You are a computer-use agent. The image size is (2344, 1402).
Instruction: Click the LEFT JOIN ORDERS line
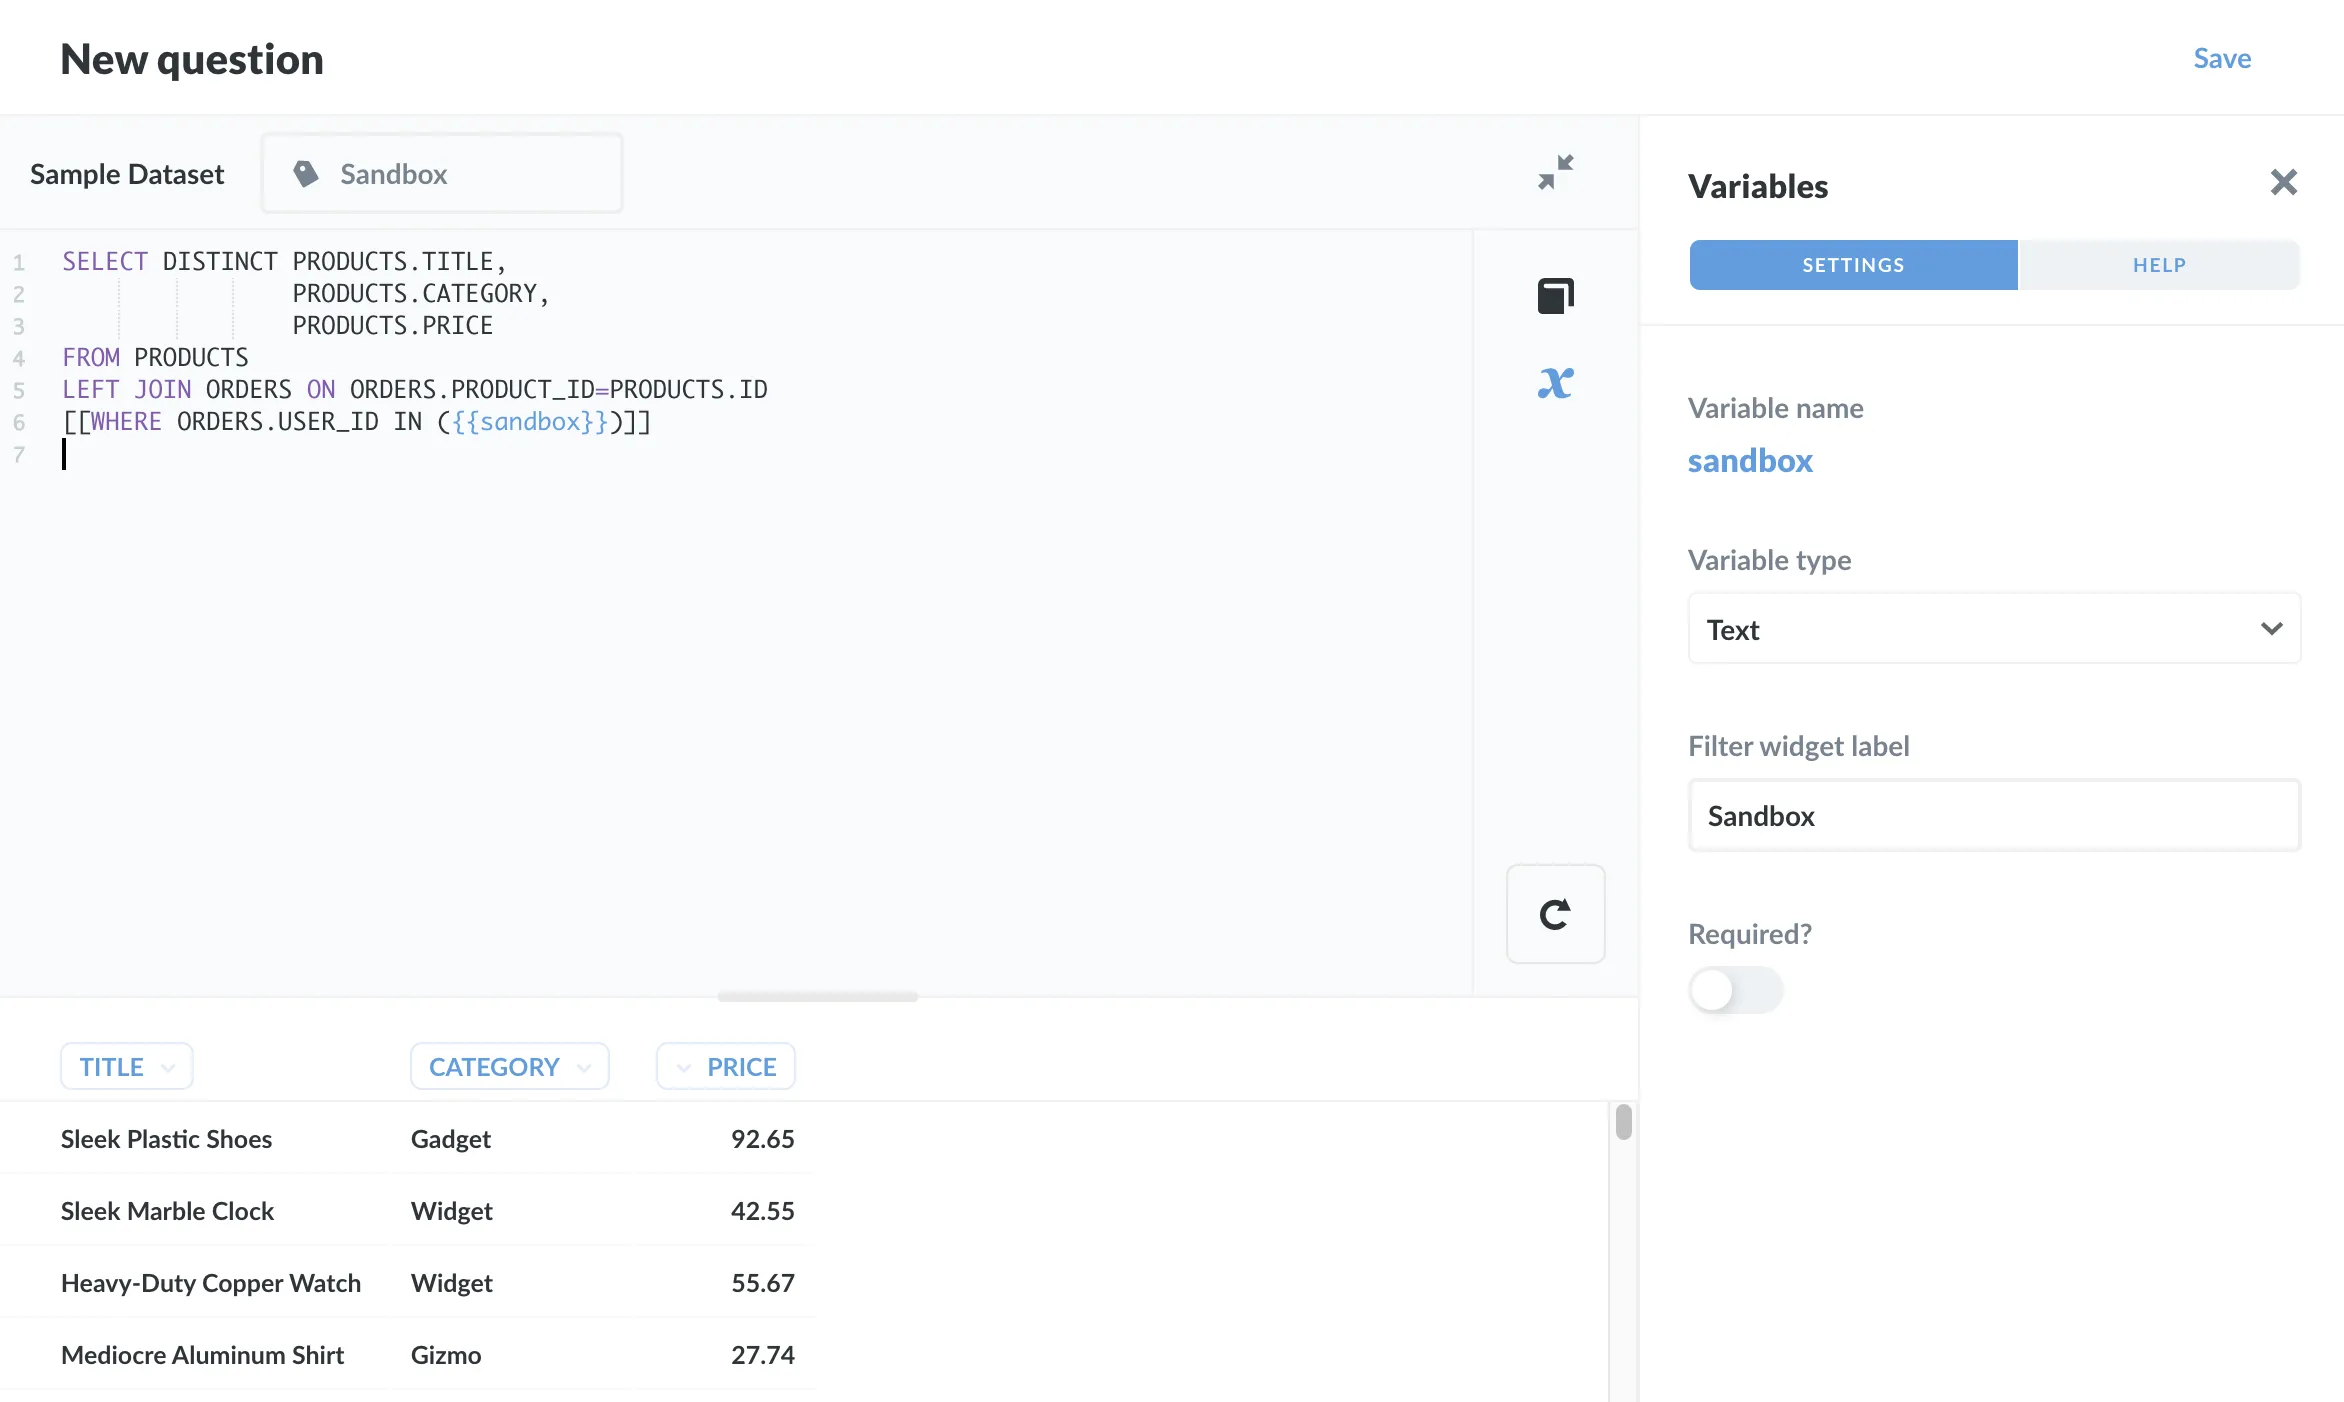(415, 390)
